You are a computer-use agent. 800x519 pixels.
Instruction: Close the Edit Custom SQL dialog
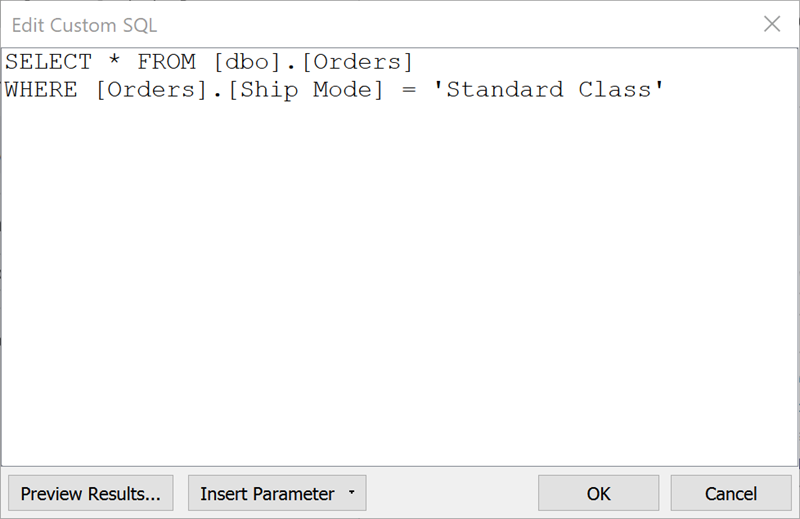(x=771, y=24)
